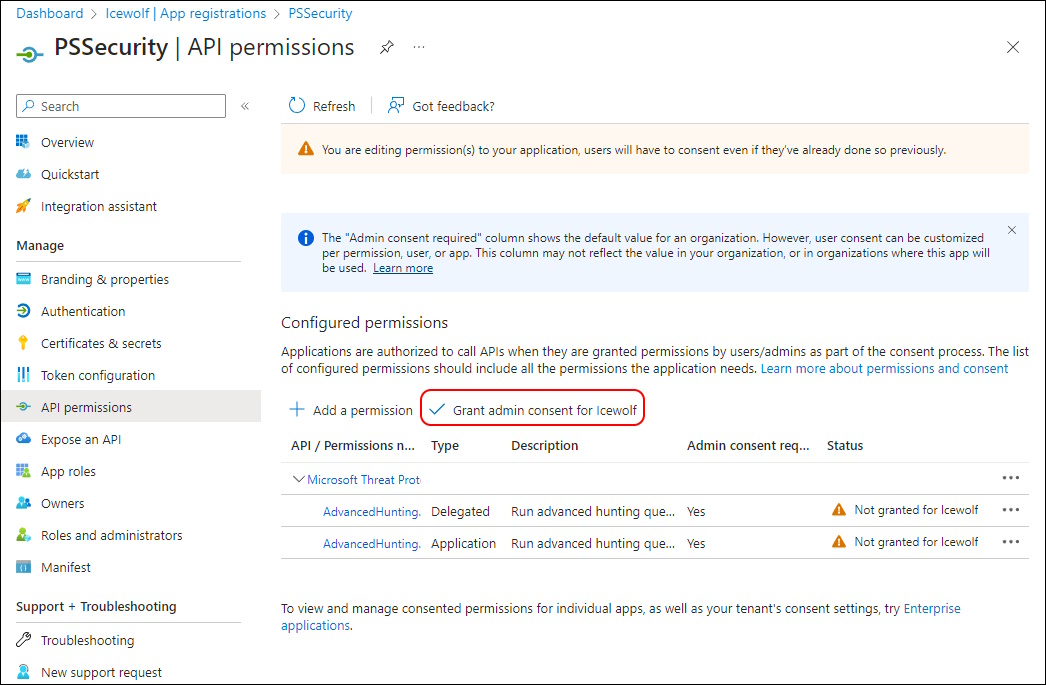The image size is (1046, 685).
Task: Click Add a permission
Action: tap(351, 410)
